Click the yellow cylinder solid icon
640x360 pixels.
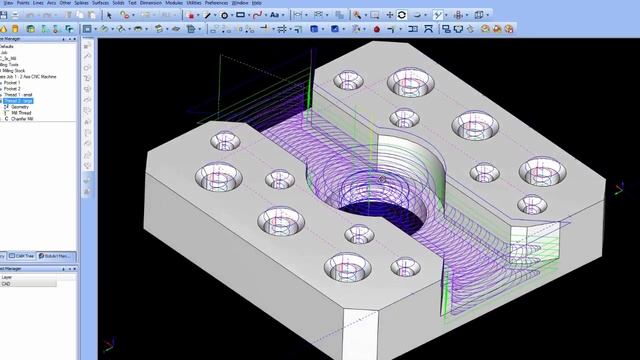point(15,29)
